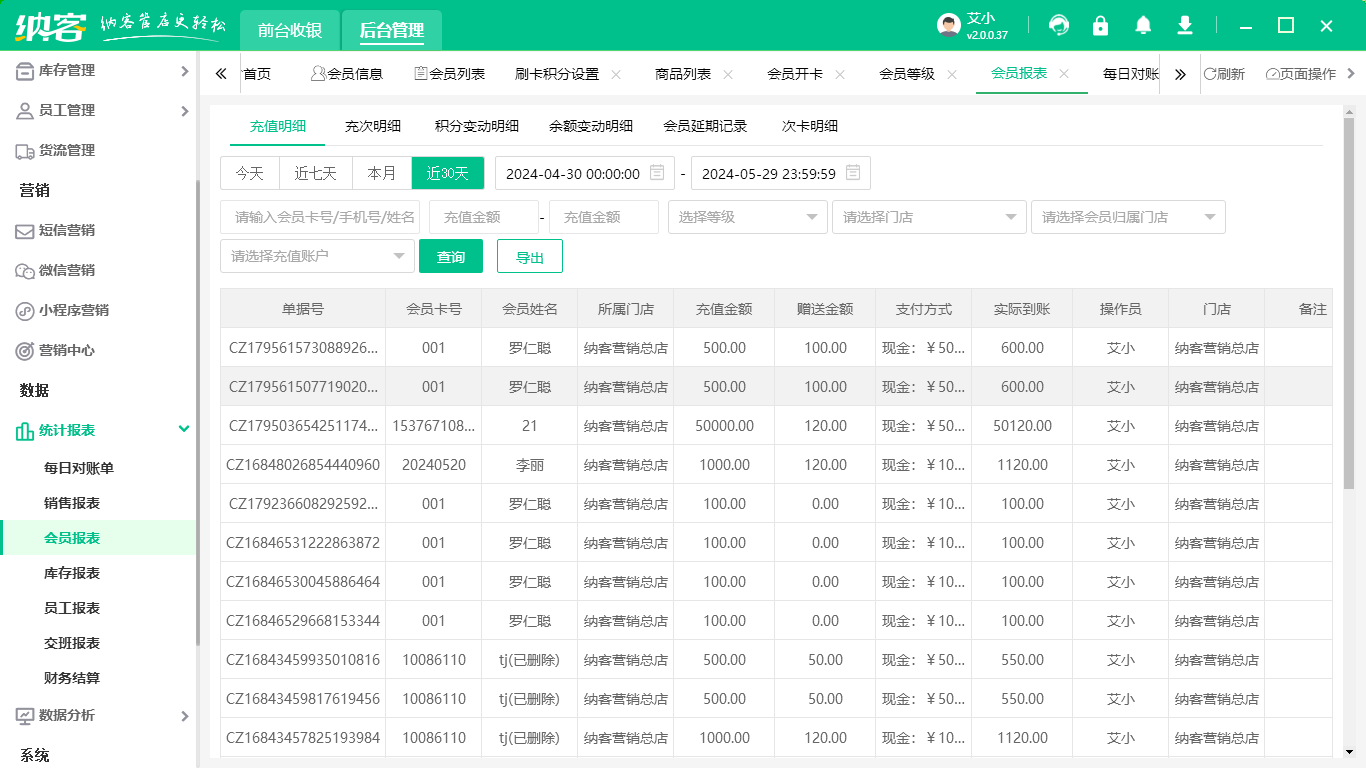This screenshot has width=1366, height=768.
Task: Open calendar picker for start date
Action: click(657, 173)
